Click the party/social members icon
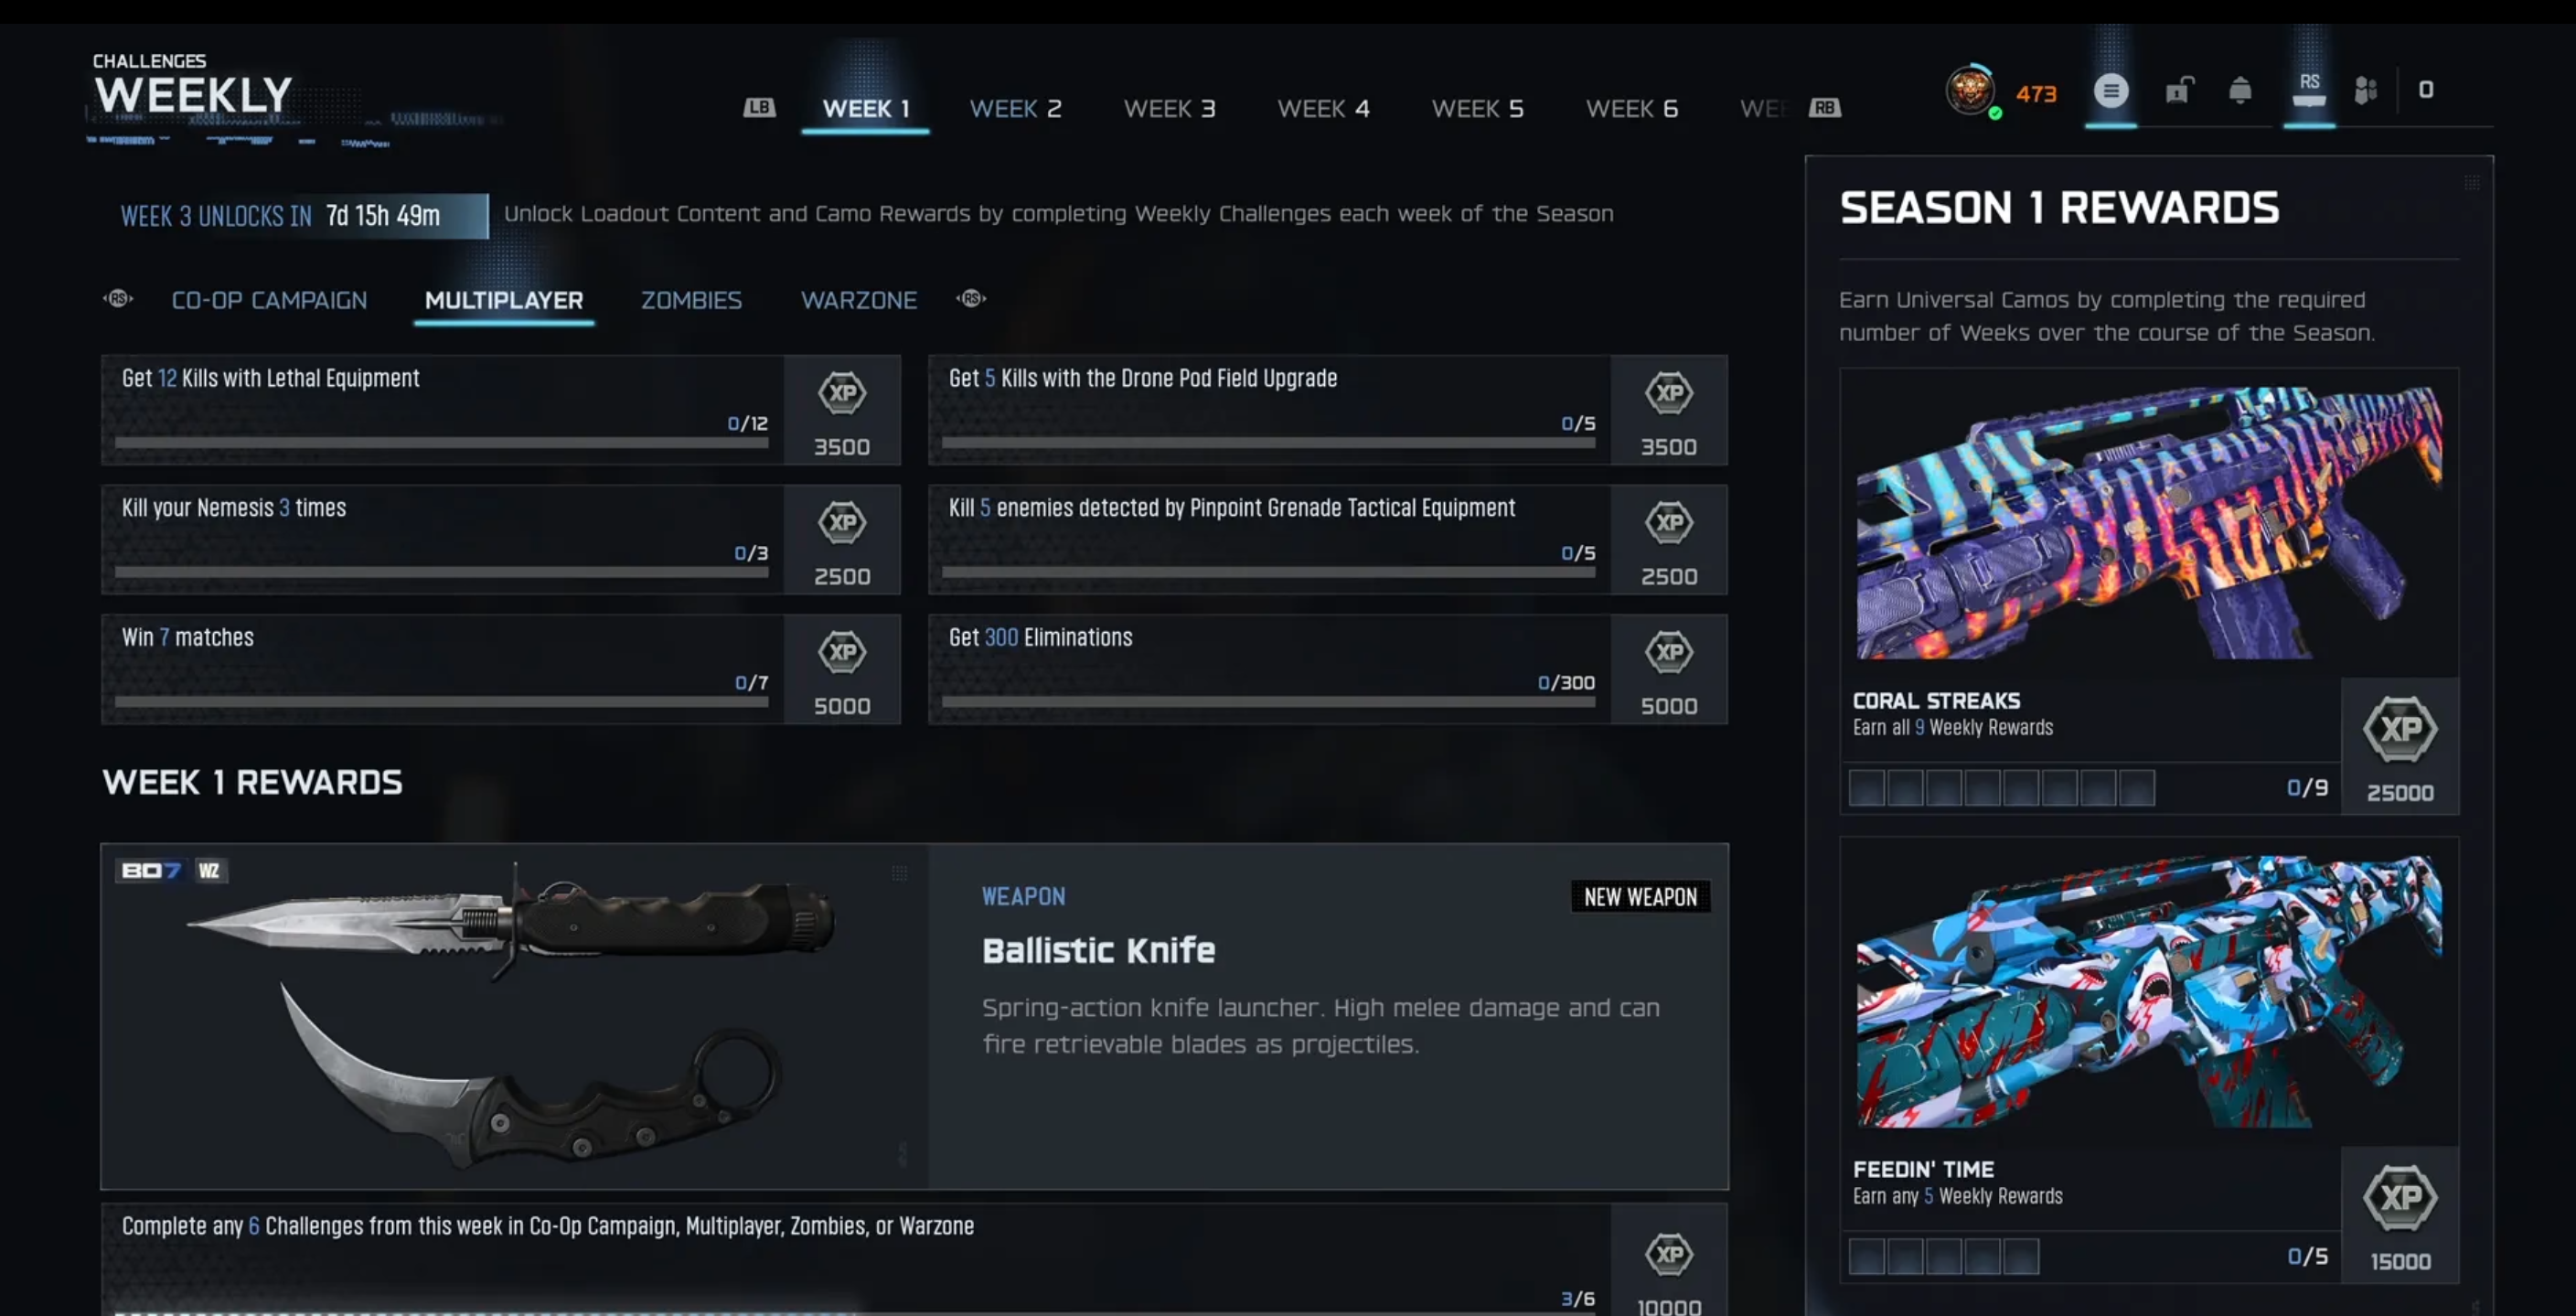Screen dimensions: 2576x1316 pos(2365,91)
